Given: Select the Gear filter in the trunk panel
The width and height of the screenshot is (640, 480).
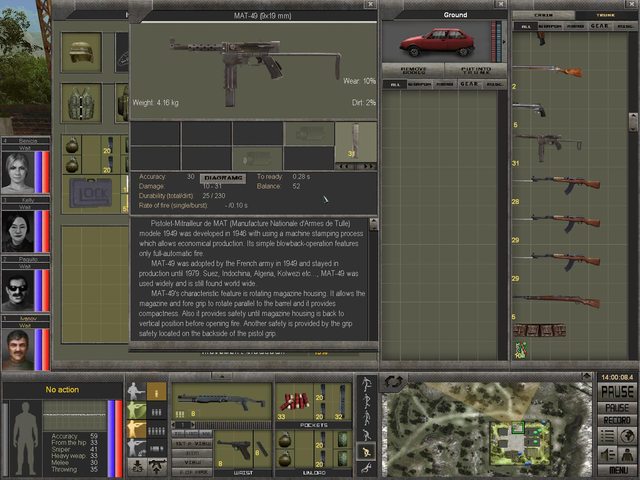Looking at the screenshot, I should coord(599,26).
